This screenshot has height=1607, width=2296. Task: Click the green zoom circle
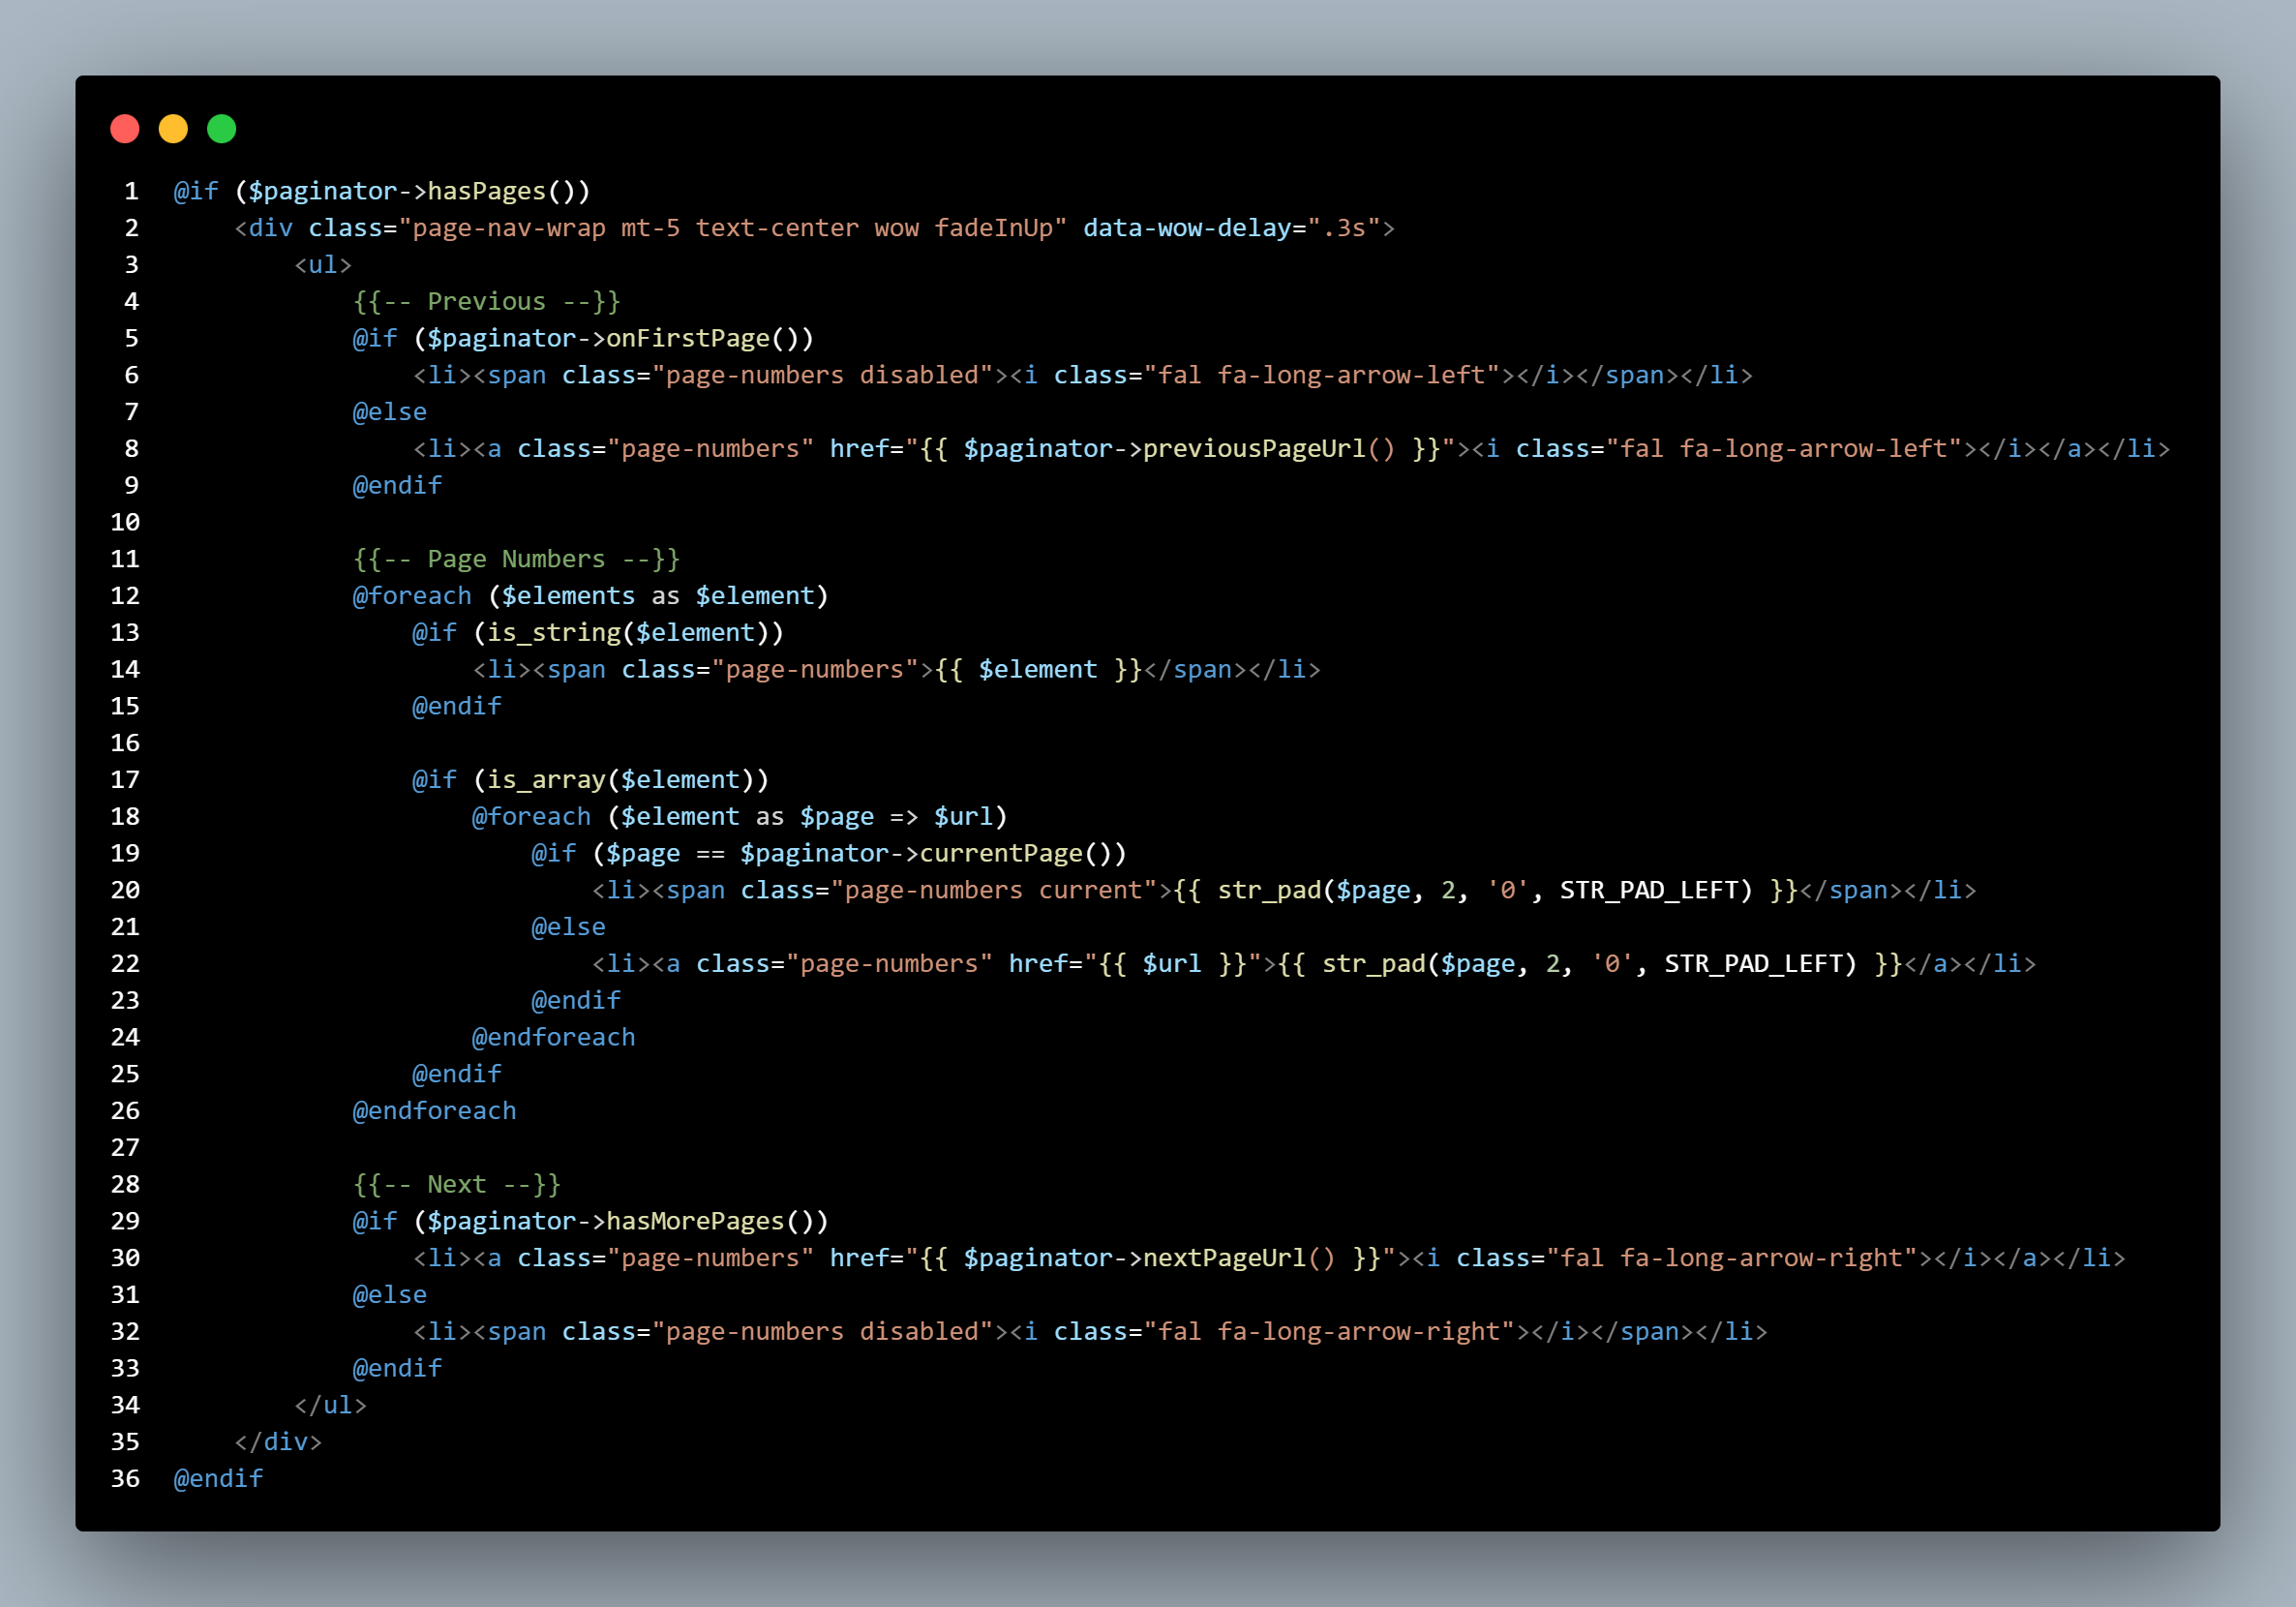[222, 128]
